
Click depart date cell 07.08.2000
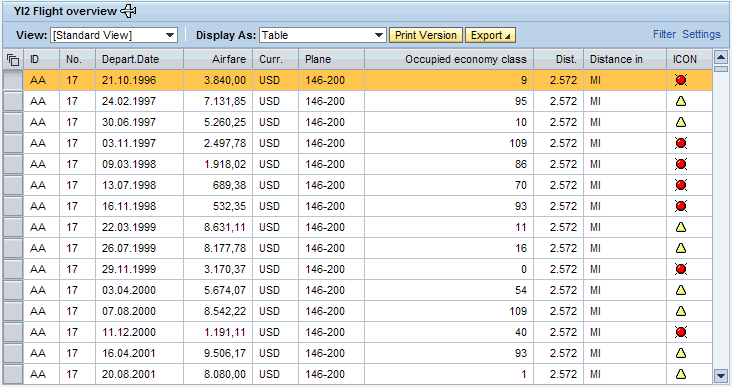(x=140, y=311)
